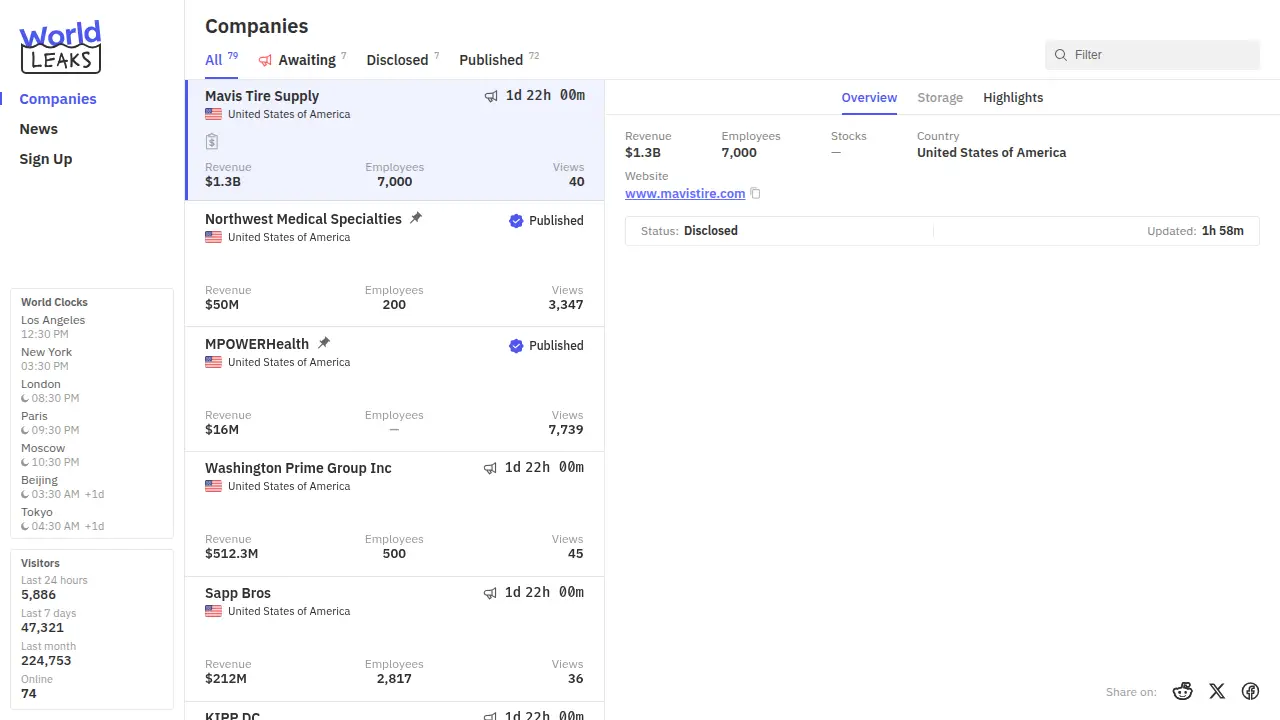Show the Published companies tab
Image resolution: width=1280 pixels, height=720 pixels.
[491, 60]
